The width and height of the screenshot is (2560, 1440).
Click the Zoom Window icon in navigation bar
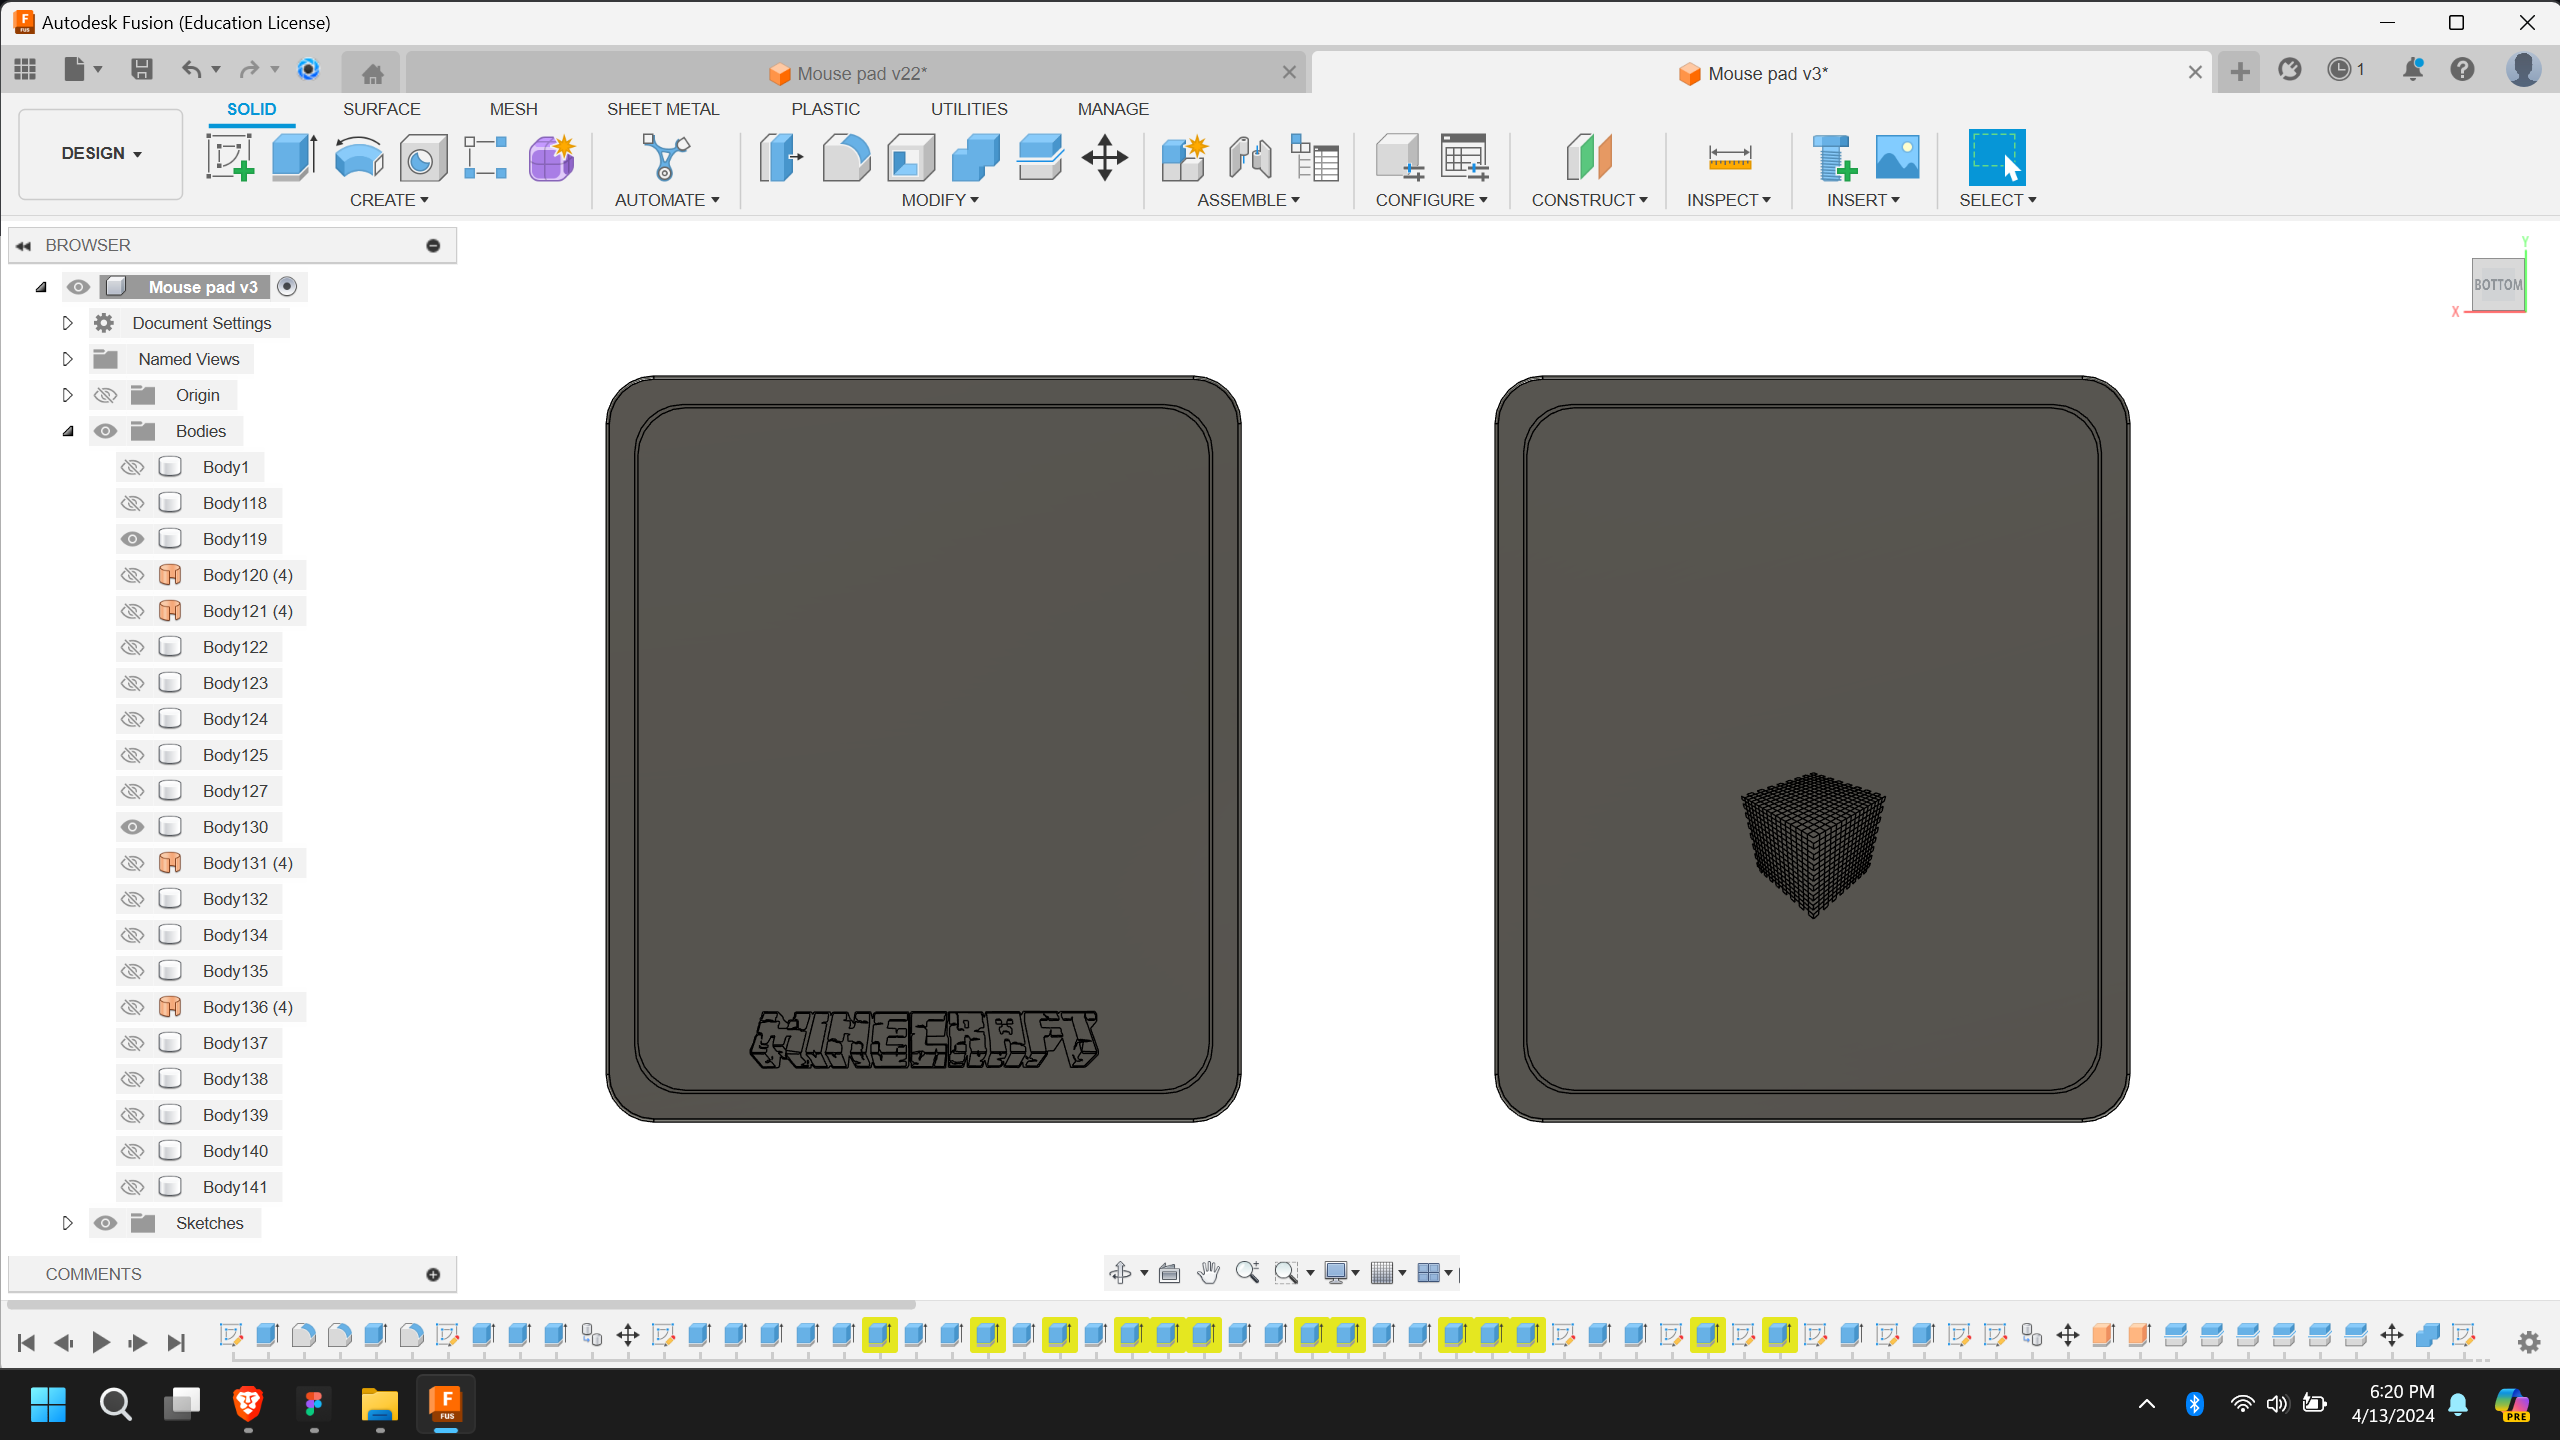point(1286,1273)
